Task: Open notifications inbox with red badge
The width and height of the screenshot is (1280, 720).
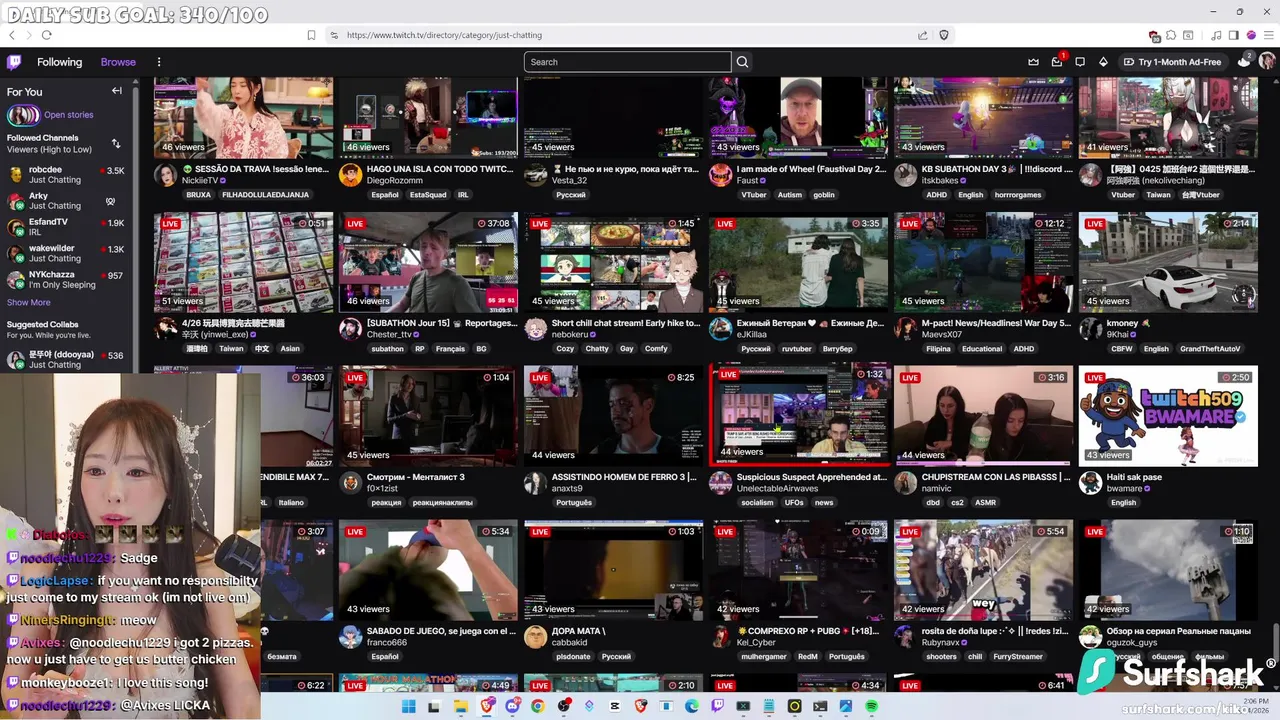Action: coord(1057,62)
